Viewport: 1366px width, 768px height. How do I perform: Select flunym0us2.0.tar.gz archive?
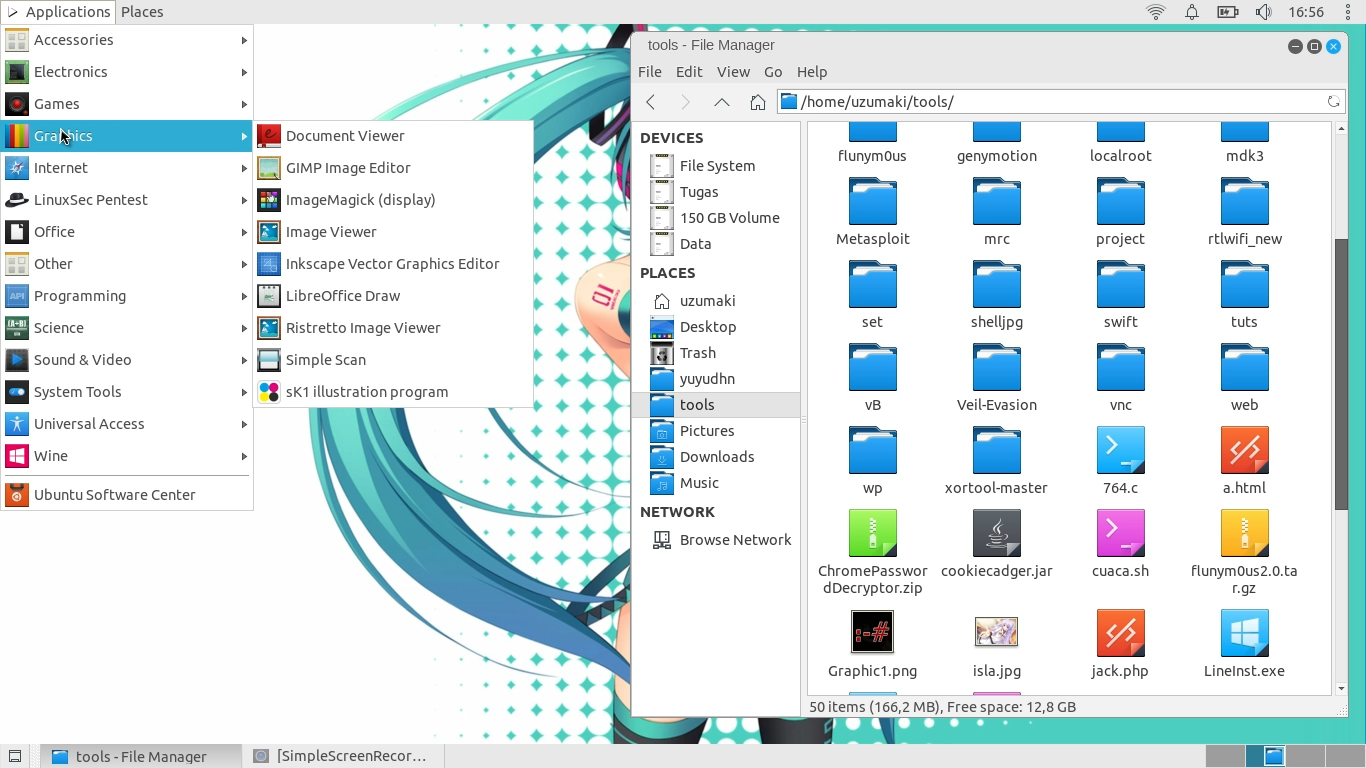pyautogui.click(x=1244, y=553)
